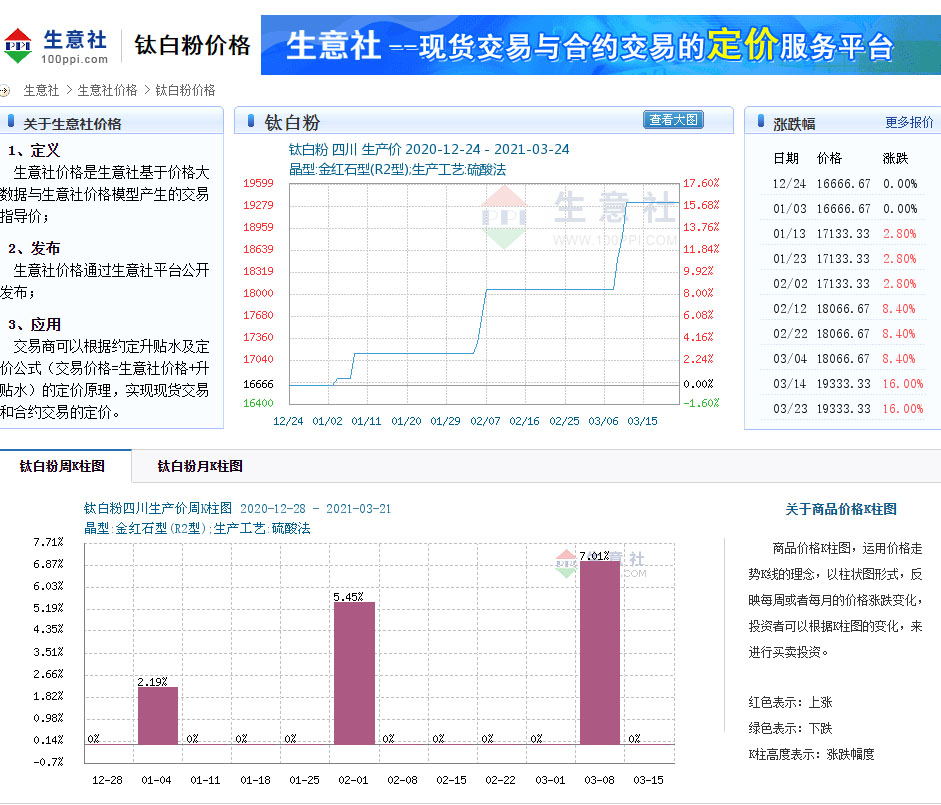
Task: Click the 生意社 100ppi.com logo
Action: click(56, 46)
